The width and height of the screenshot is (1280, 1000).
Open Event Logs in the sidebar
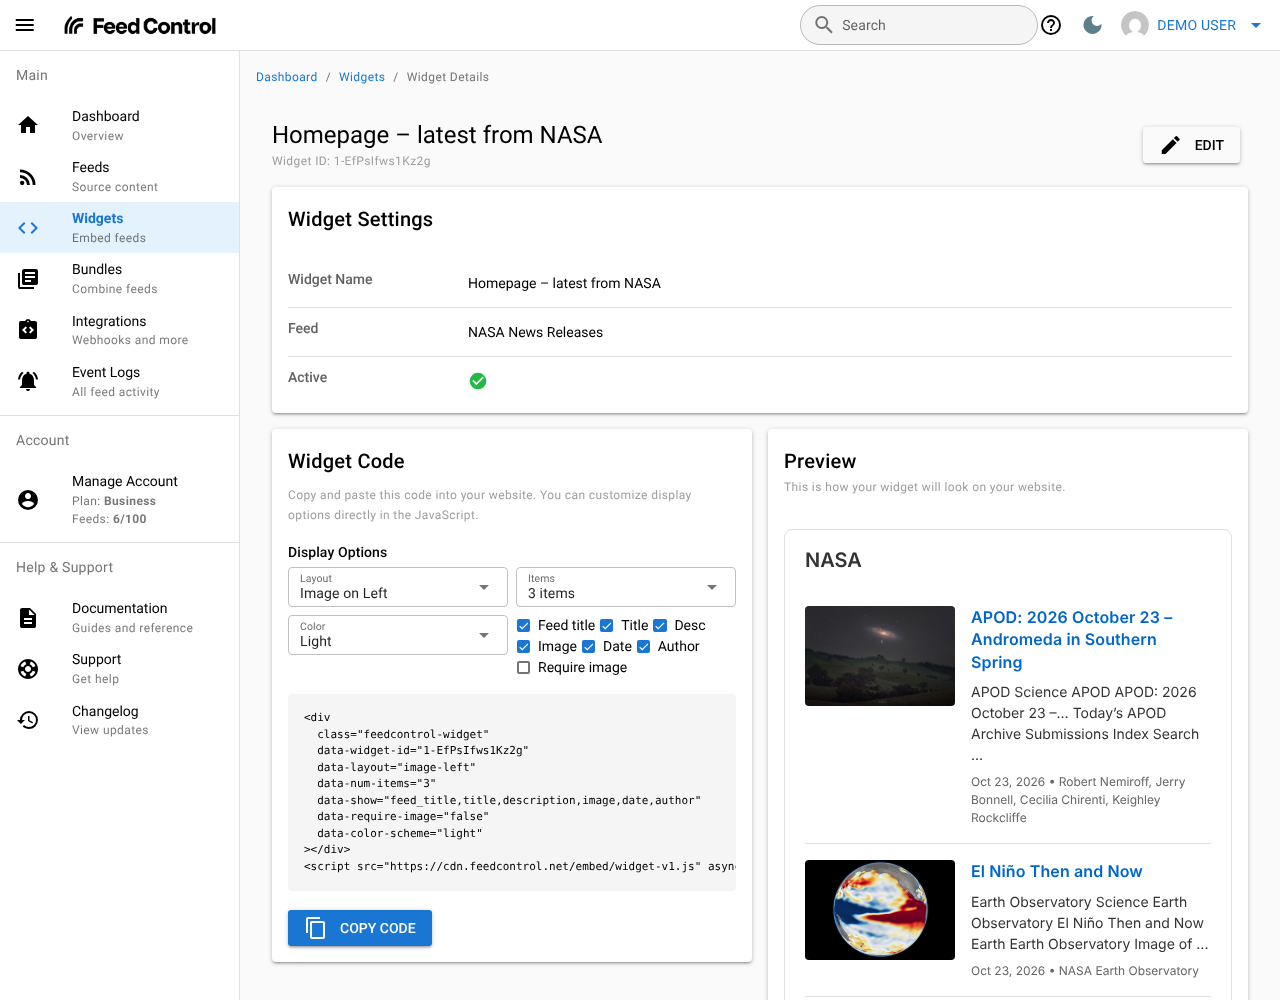point(120,381)
